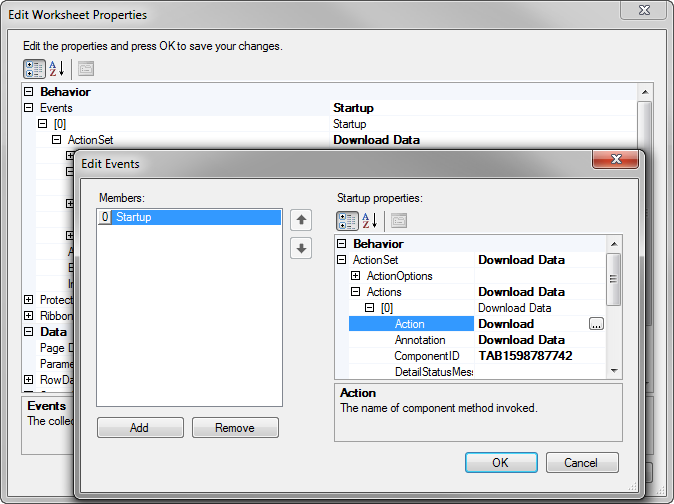Expand Protection node in worksheet properties

(x=29, y=299)
